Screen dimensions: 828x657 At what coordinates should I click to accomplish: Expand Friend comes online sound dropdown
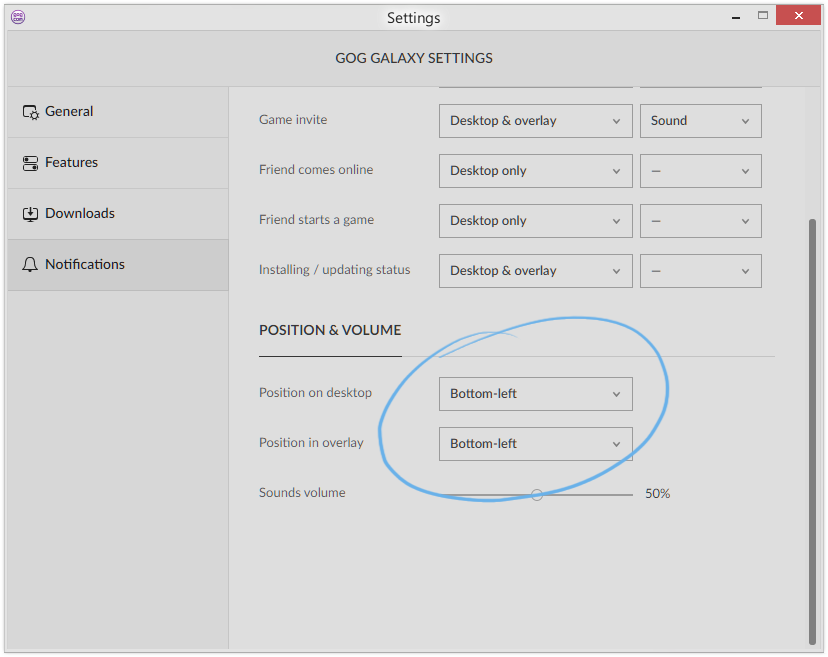pos(701,171)
